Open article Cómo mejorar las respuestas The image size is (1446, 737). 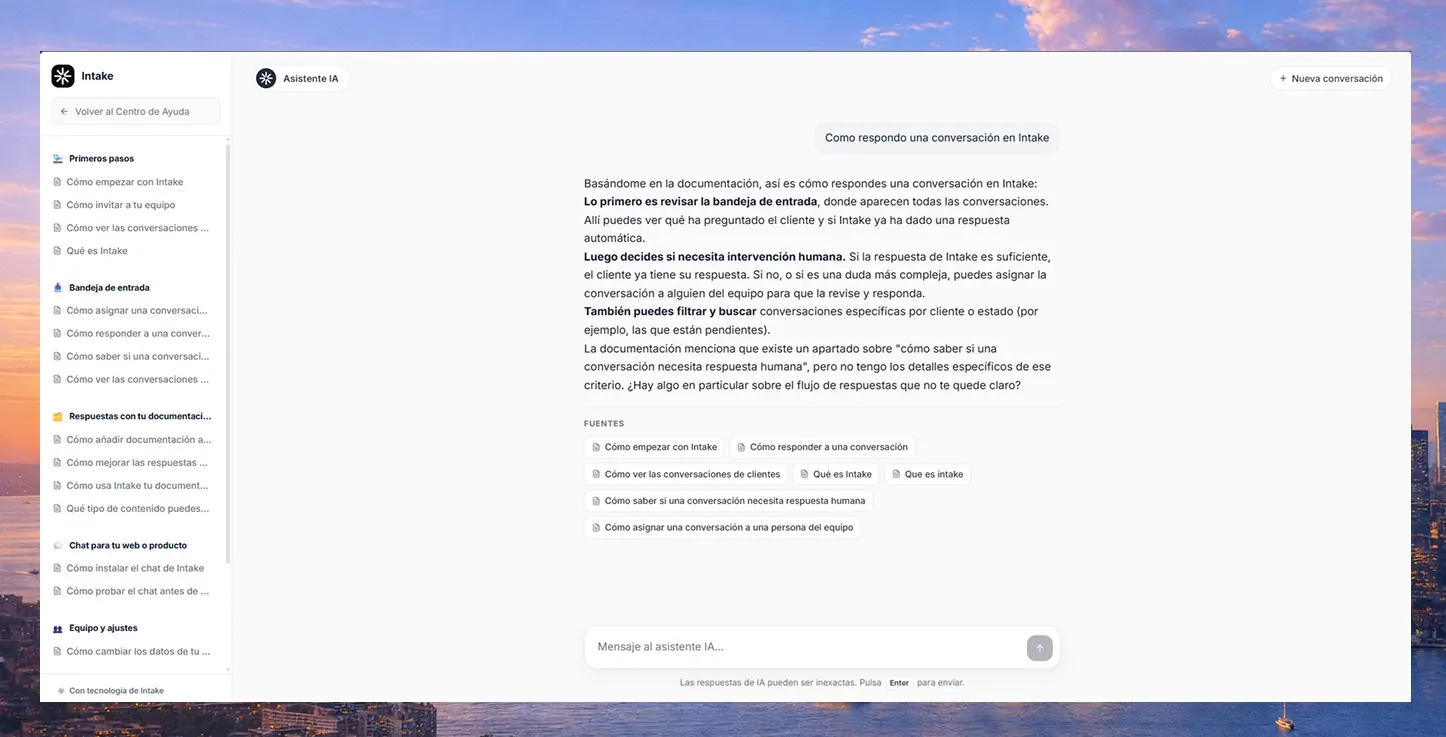(137, 463)
